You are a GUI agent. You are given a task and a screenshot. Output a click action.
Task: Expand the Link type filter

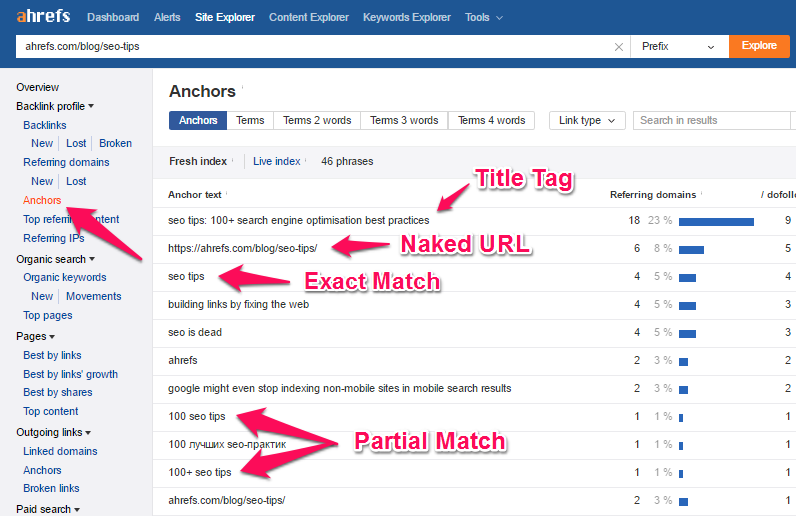coord(587,120)
